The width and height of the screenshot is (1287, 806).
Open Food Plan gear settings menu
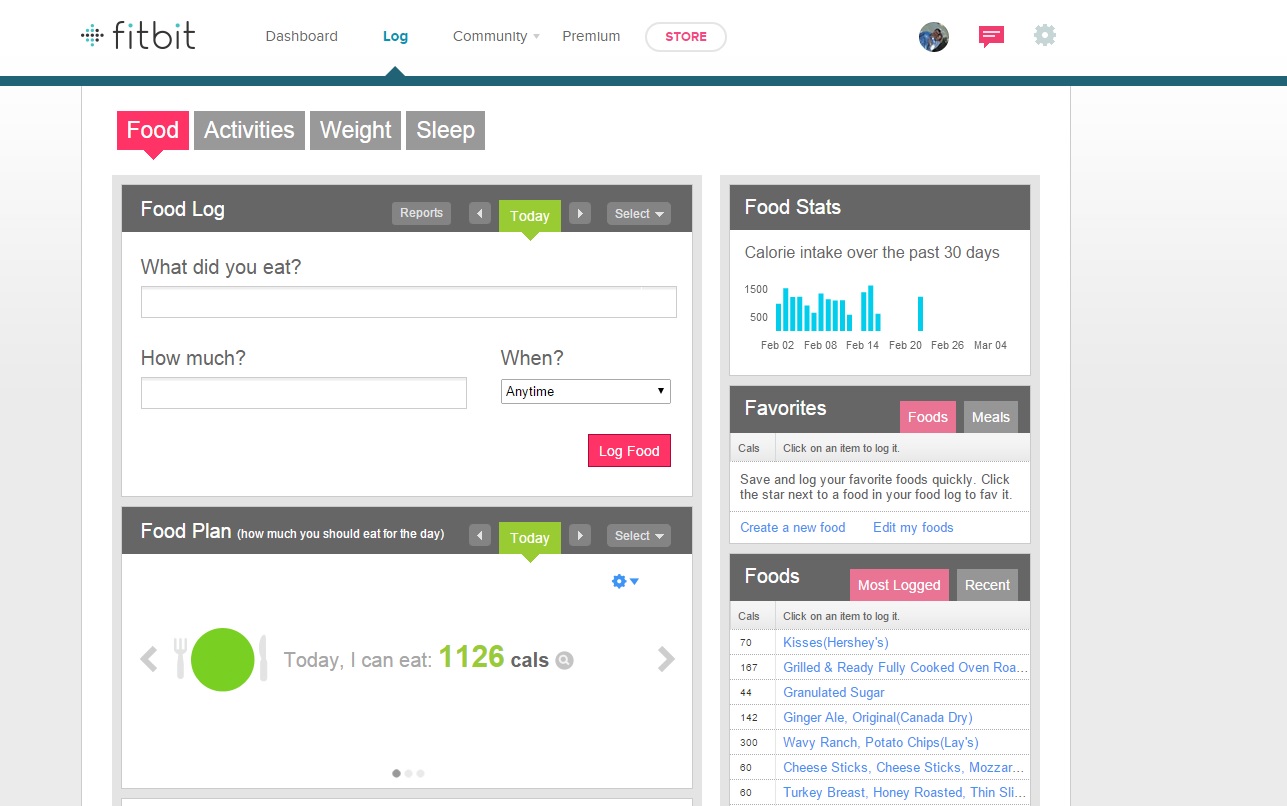point(624,581)
